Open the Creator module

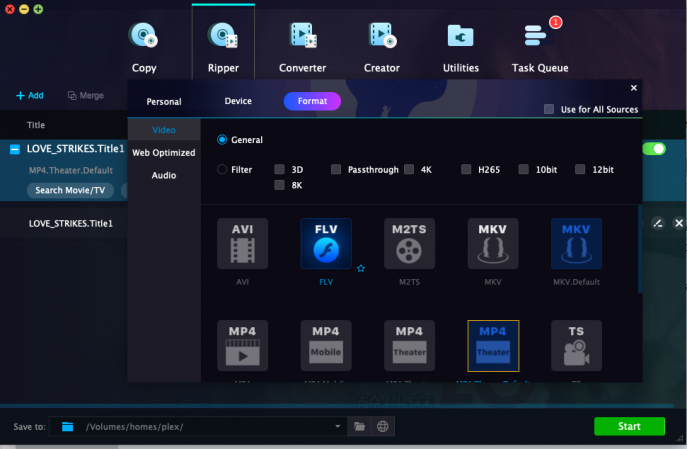[382, 47]
